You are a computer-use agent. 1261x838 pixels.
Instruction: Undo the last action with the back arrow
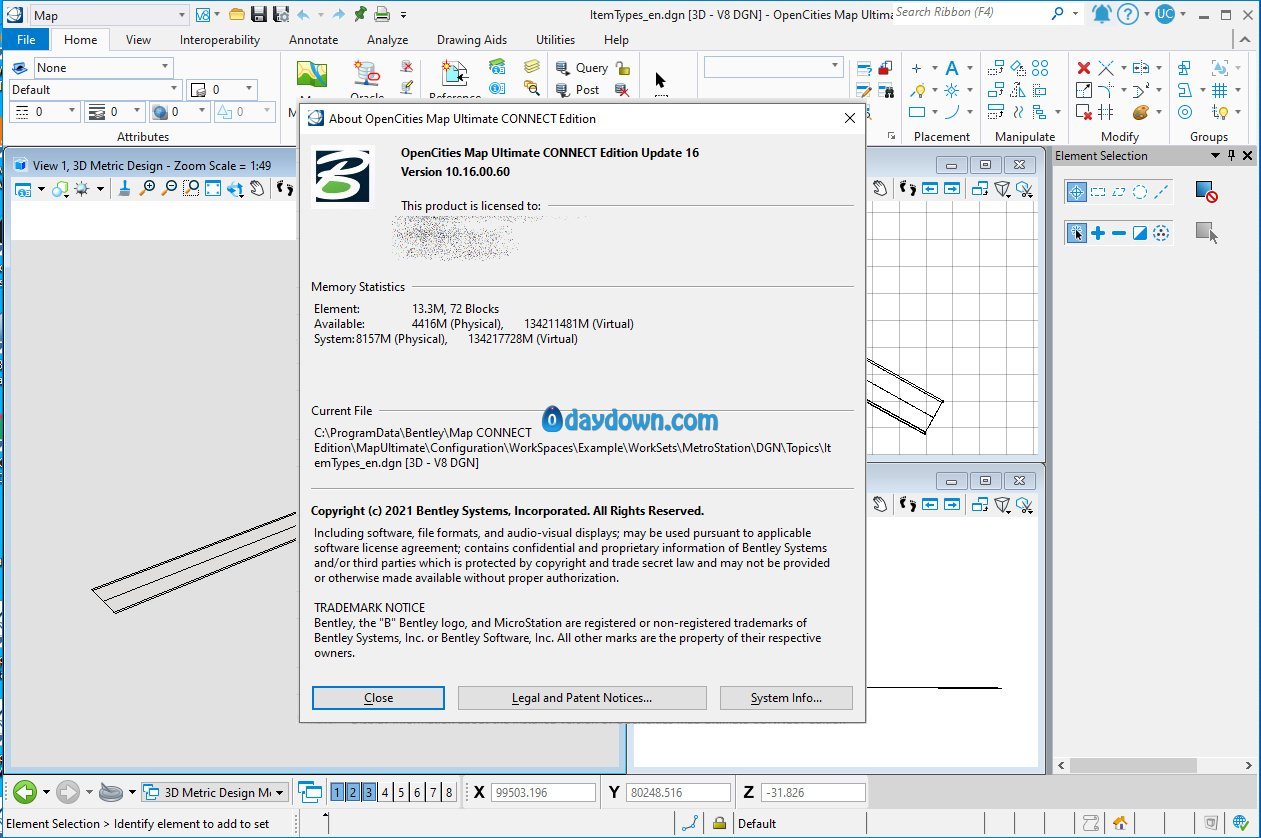[x=304, y=14]
